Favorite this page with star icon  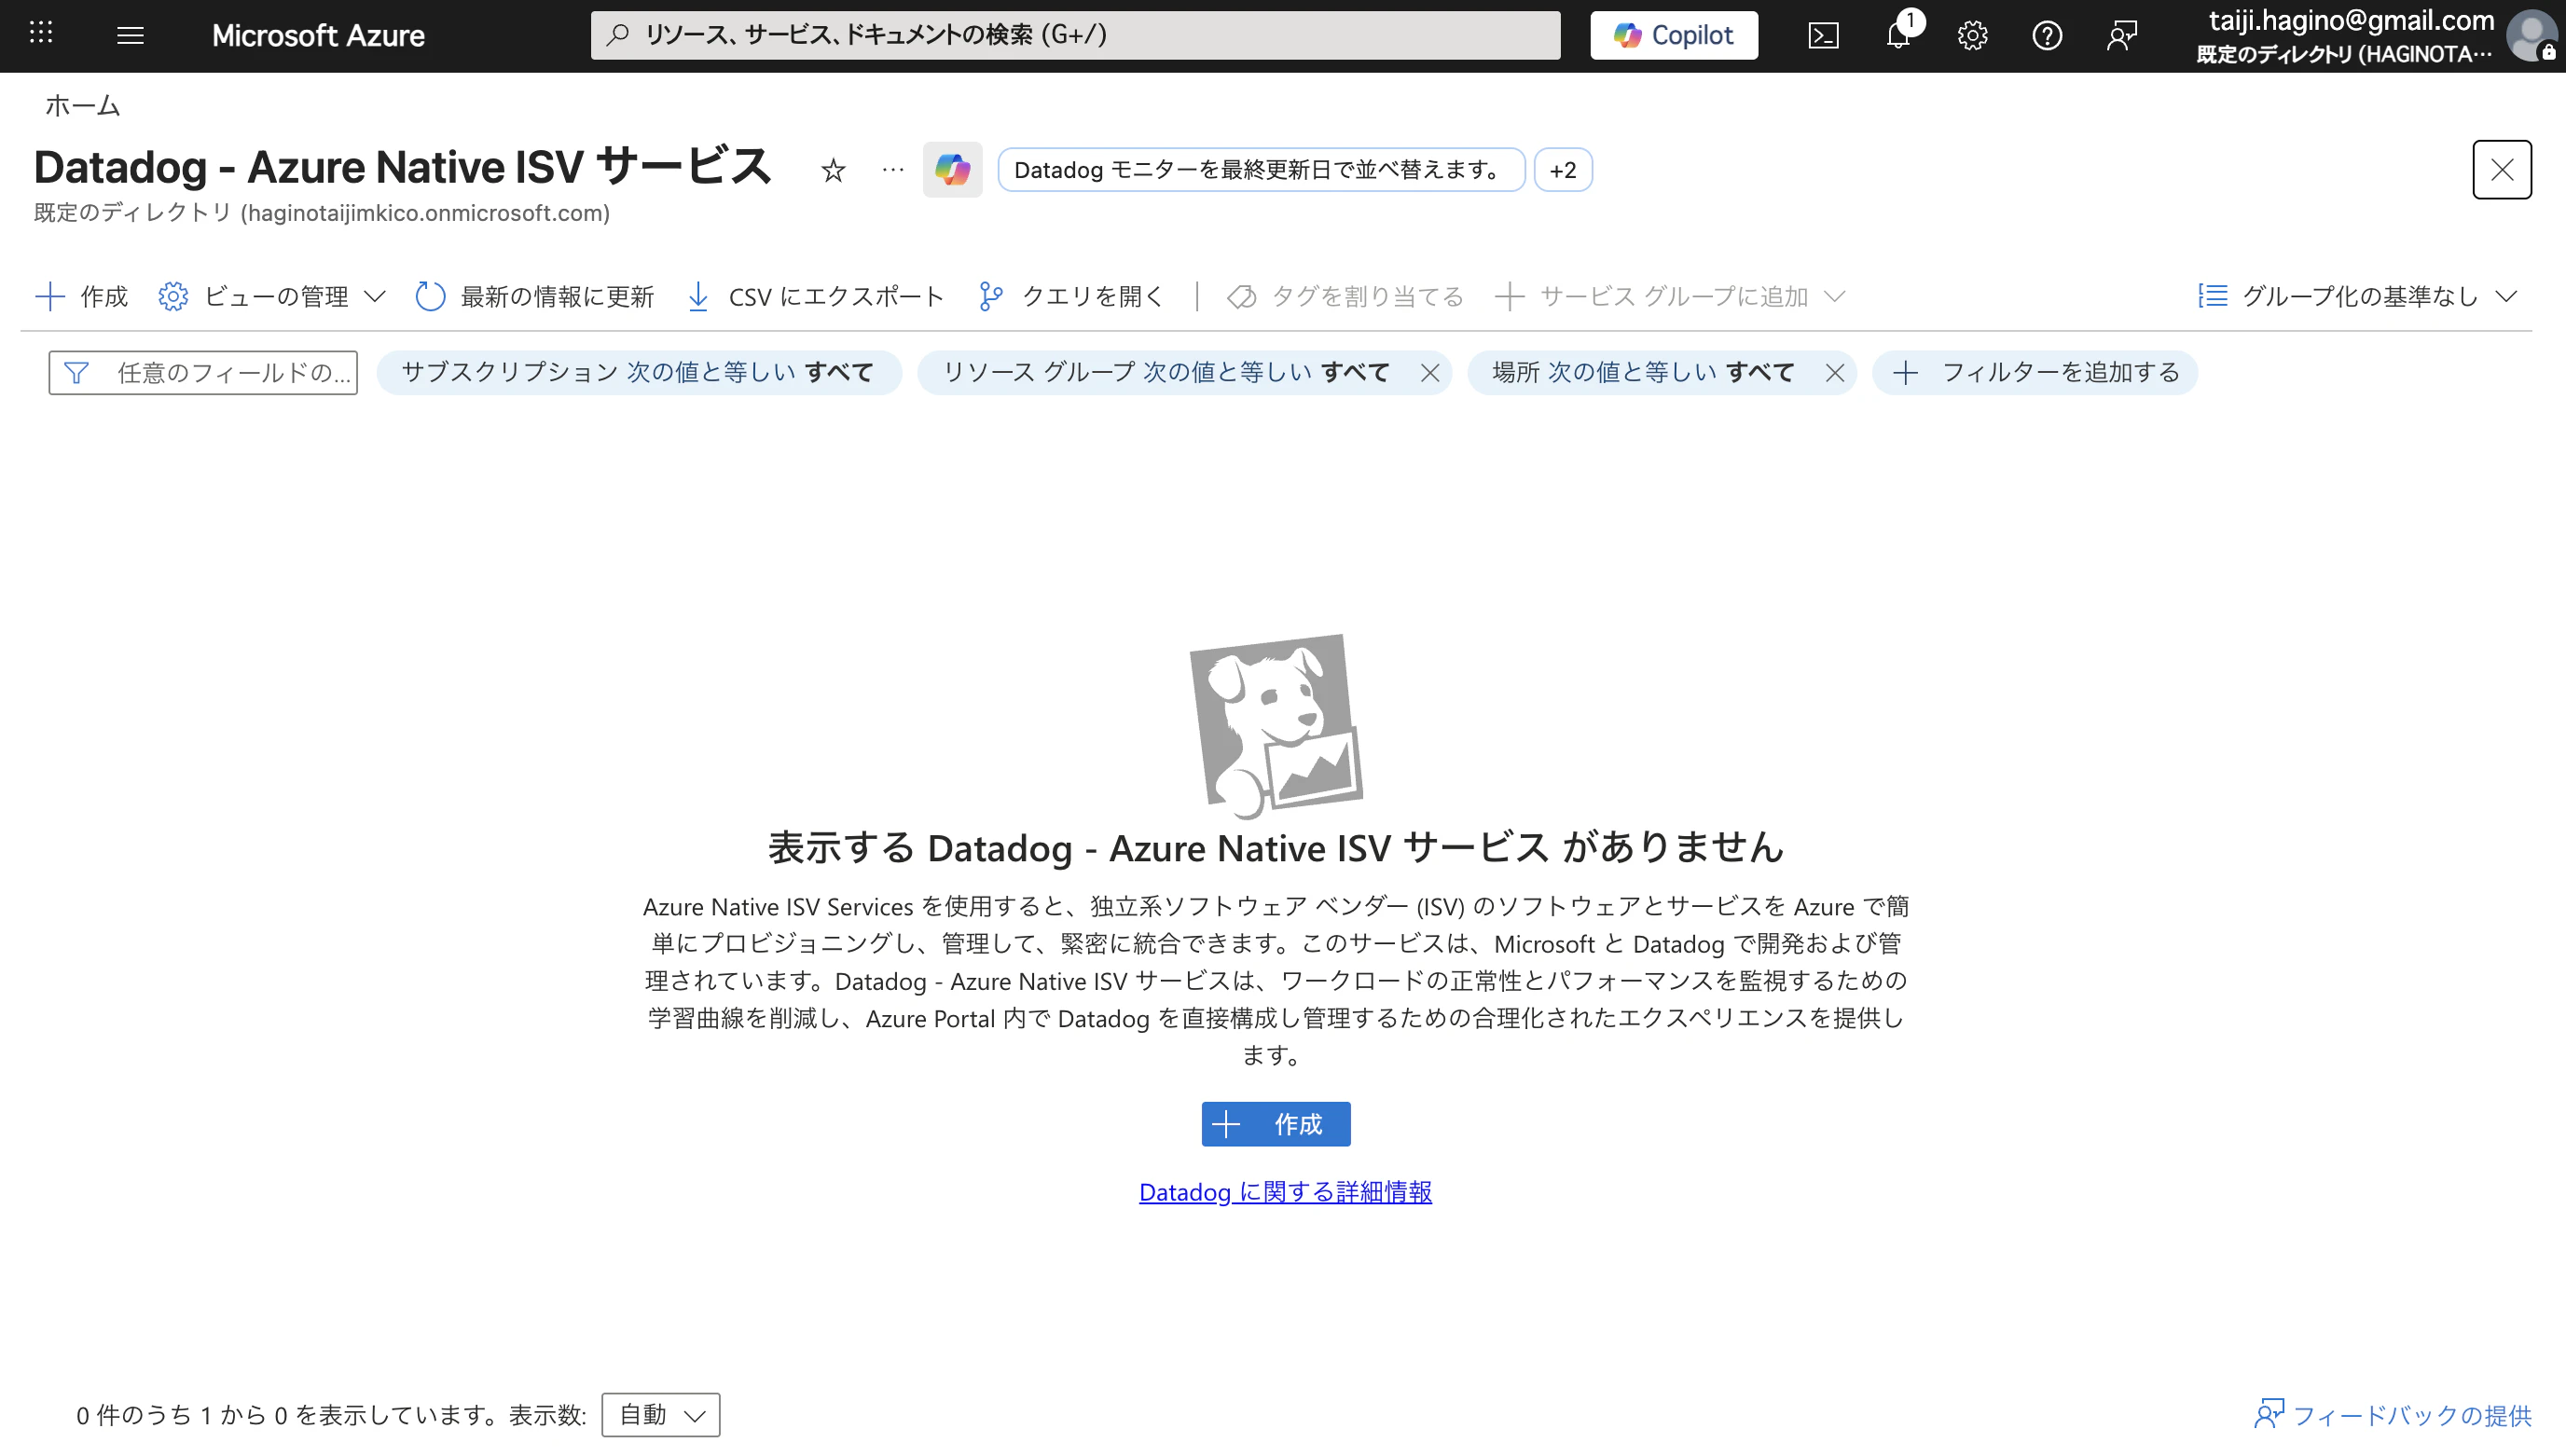point(832,170)
